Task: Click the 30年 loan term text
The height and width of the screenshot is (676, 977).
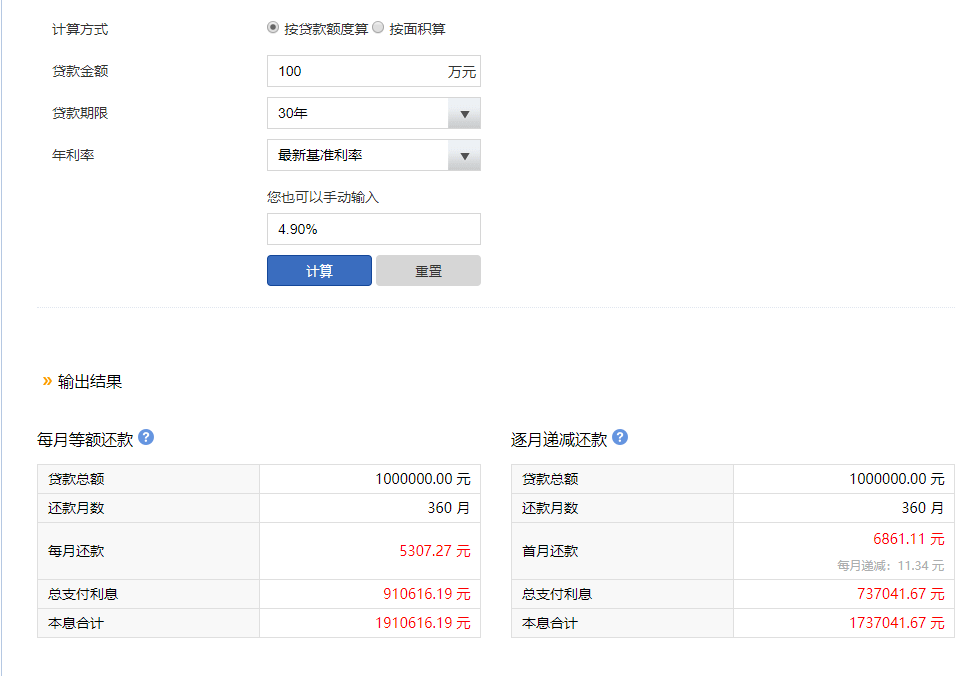Action: click(293, 113)
